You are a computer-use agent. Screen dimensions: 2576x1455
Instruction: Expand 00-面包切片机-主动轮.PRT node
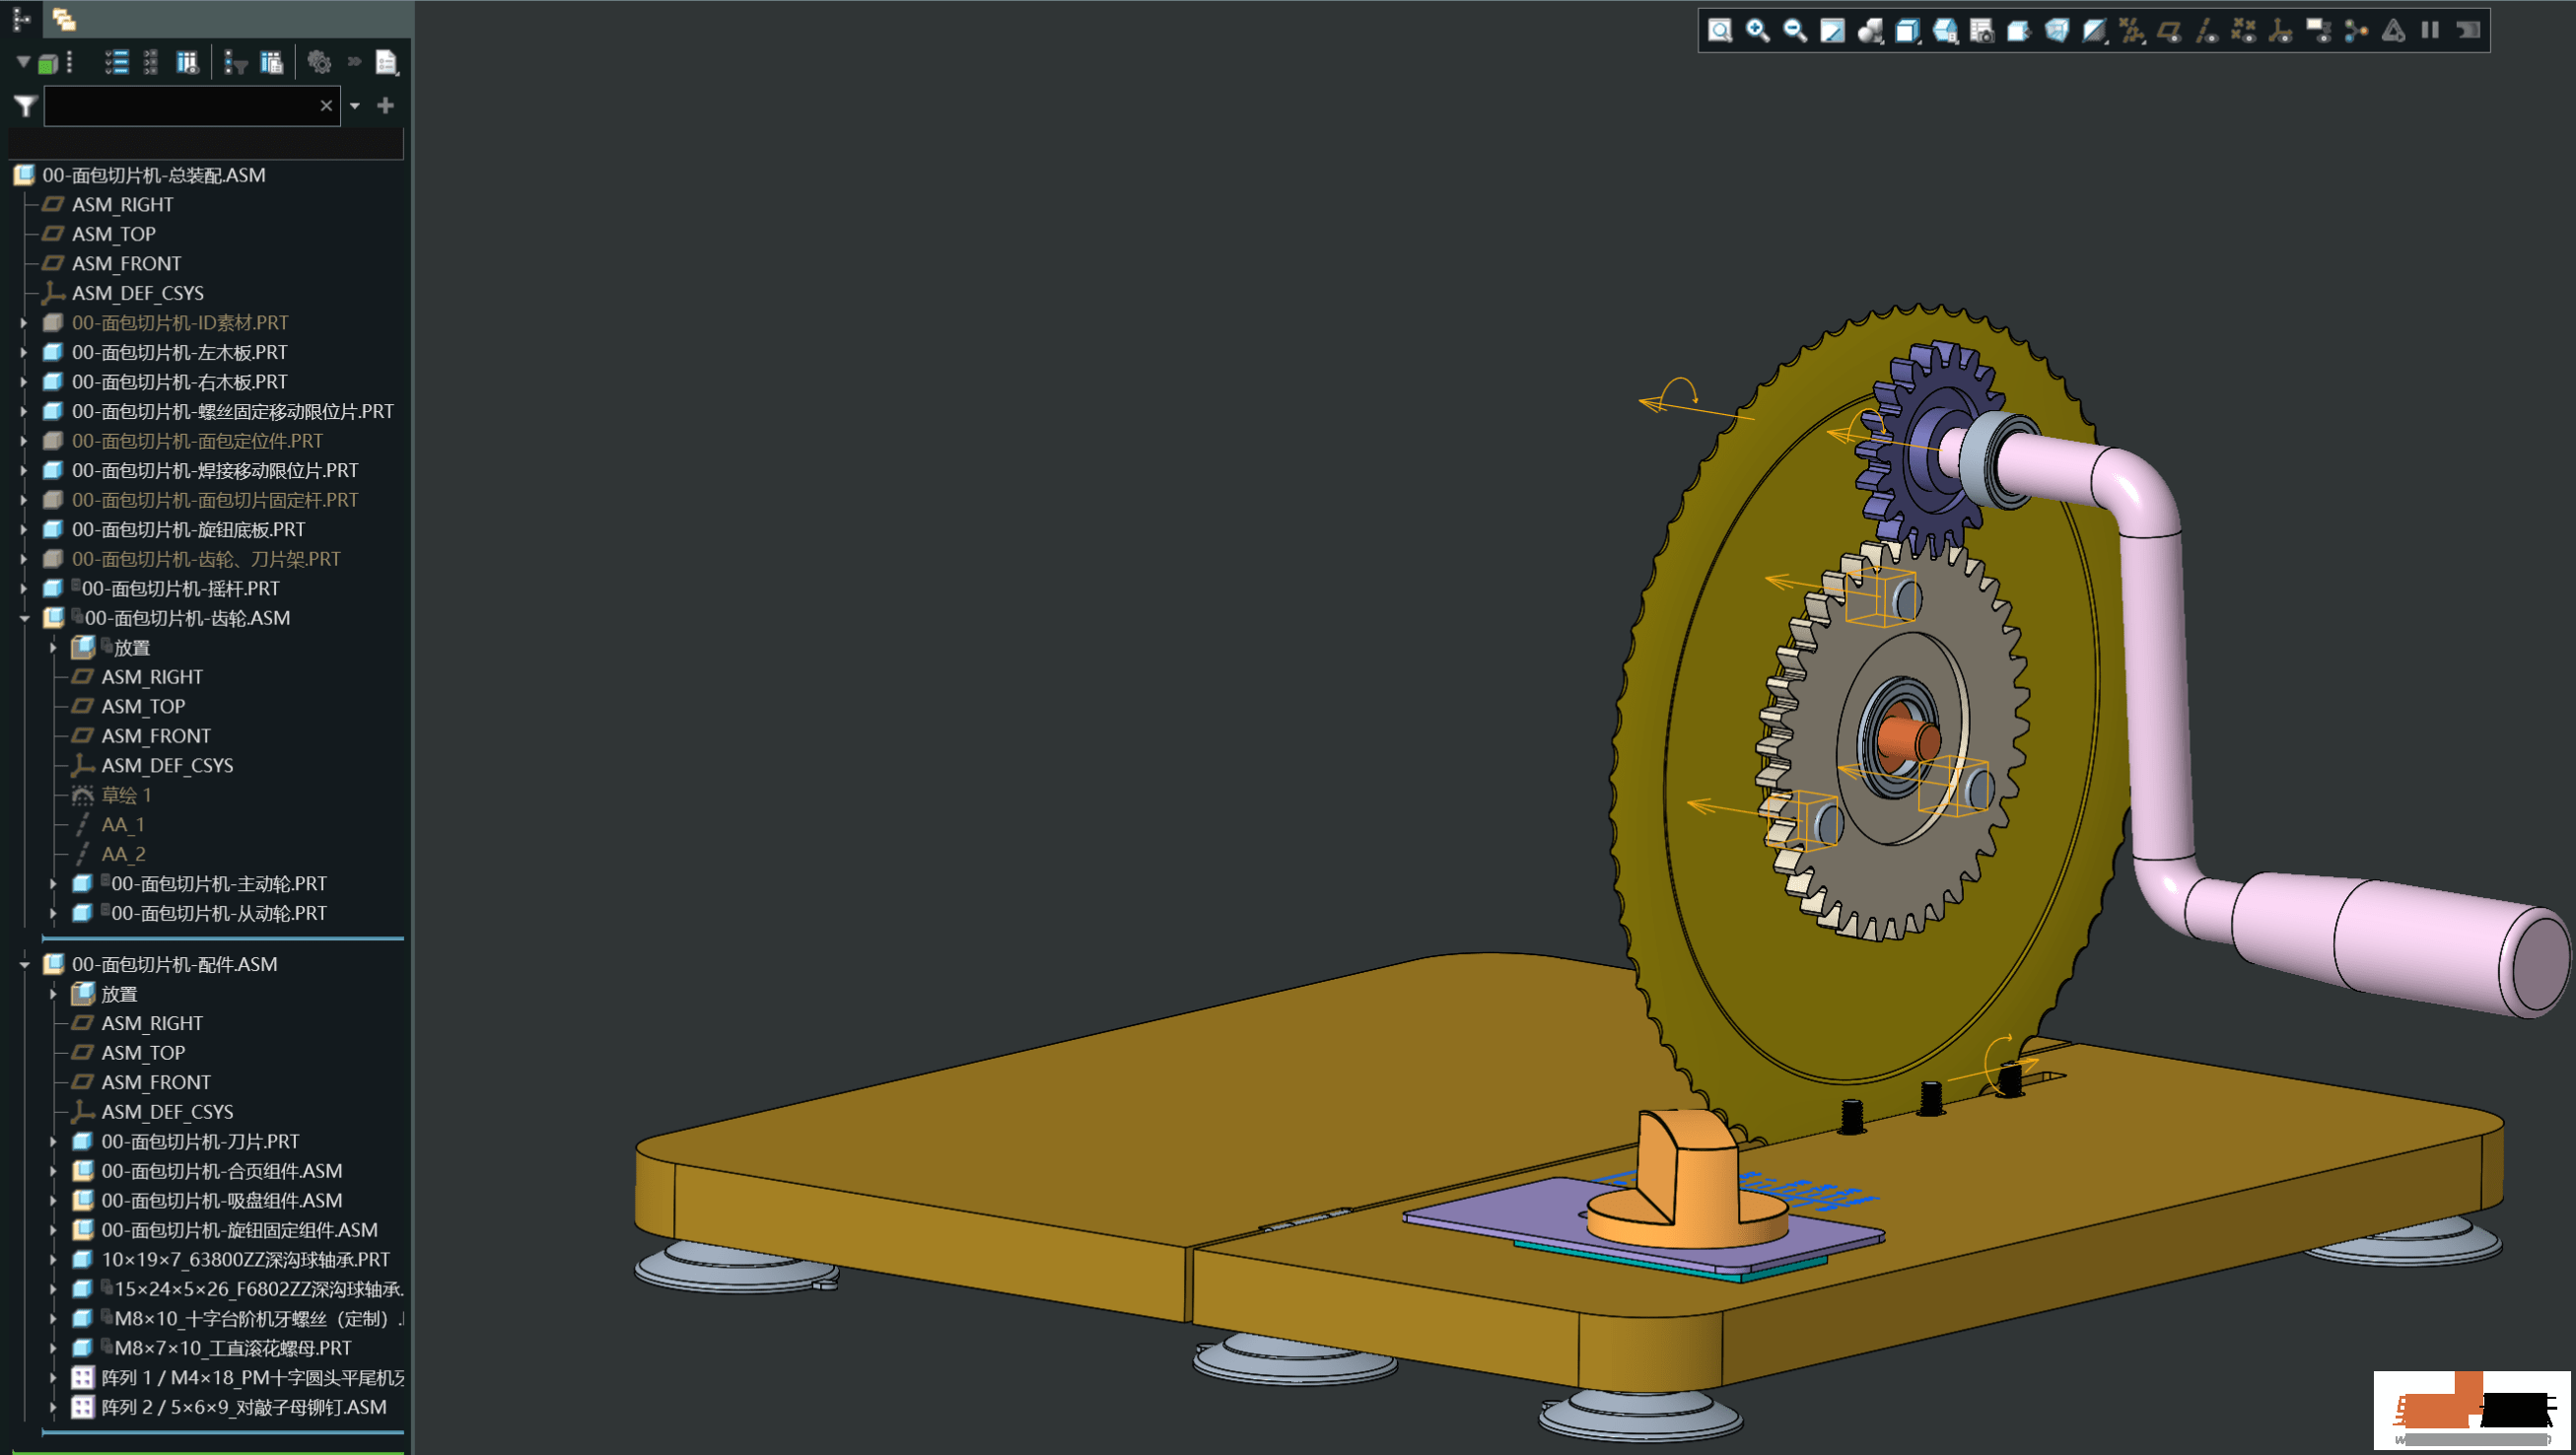click(53, 884)
